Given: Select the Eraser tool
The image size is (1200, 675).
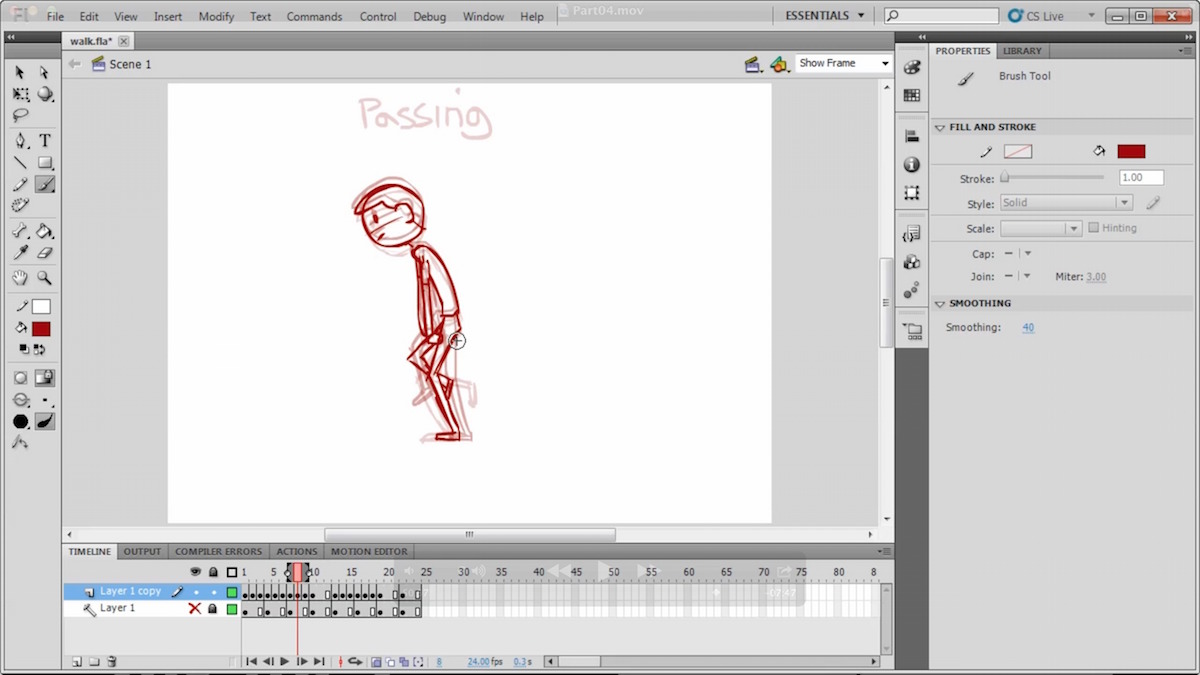Looking at the screenshot, I should click(45, 254).
